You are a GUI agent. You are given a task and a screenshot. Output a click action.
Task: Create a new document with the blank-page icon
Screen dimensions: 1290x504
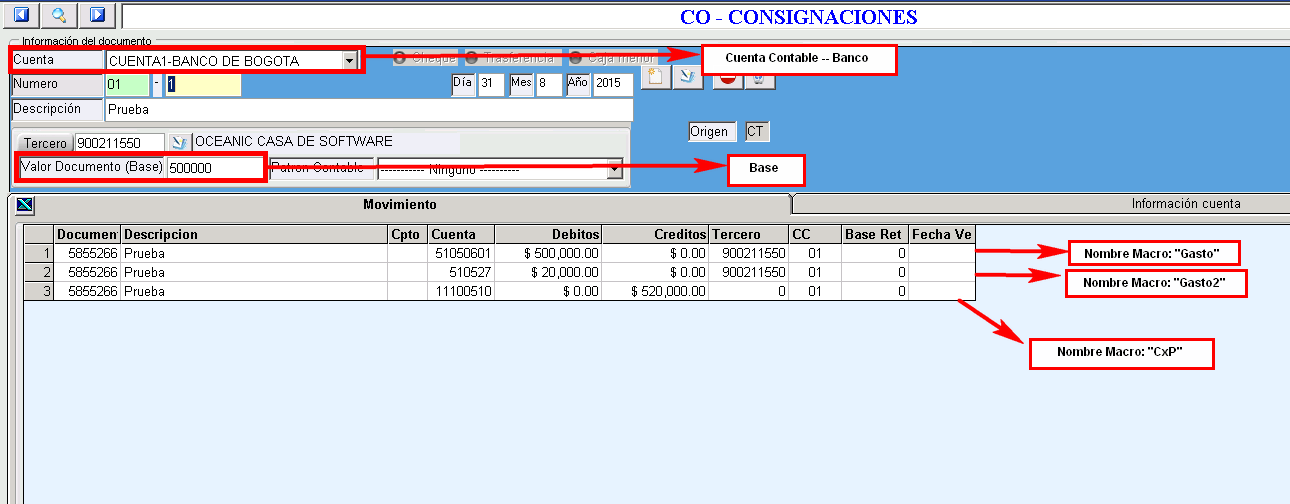[x=655, y=78]
